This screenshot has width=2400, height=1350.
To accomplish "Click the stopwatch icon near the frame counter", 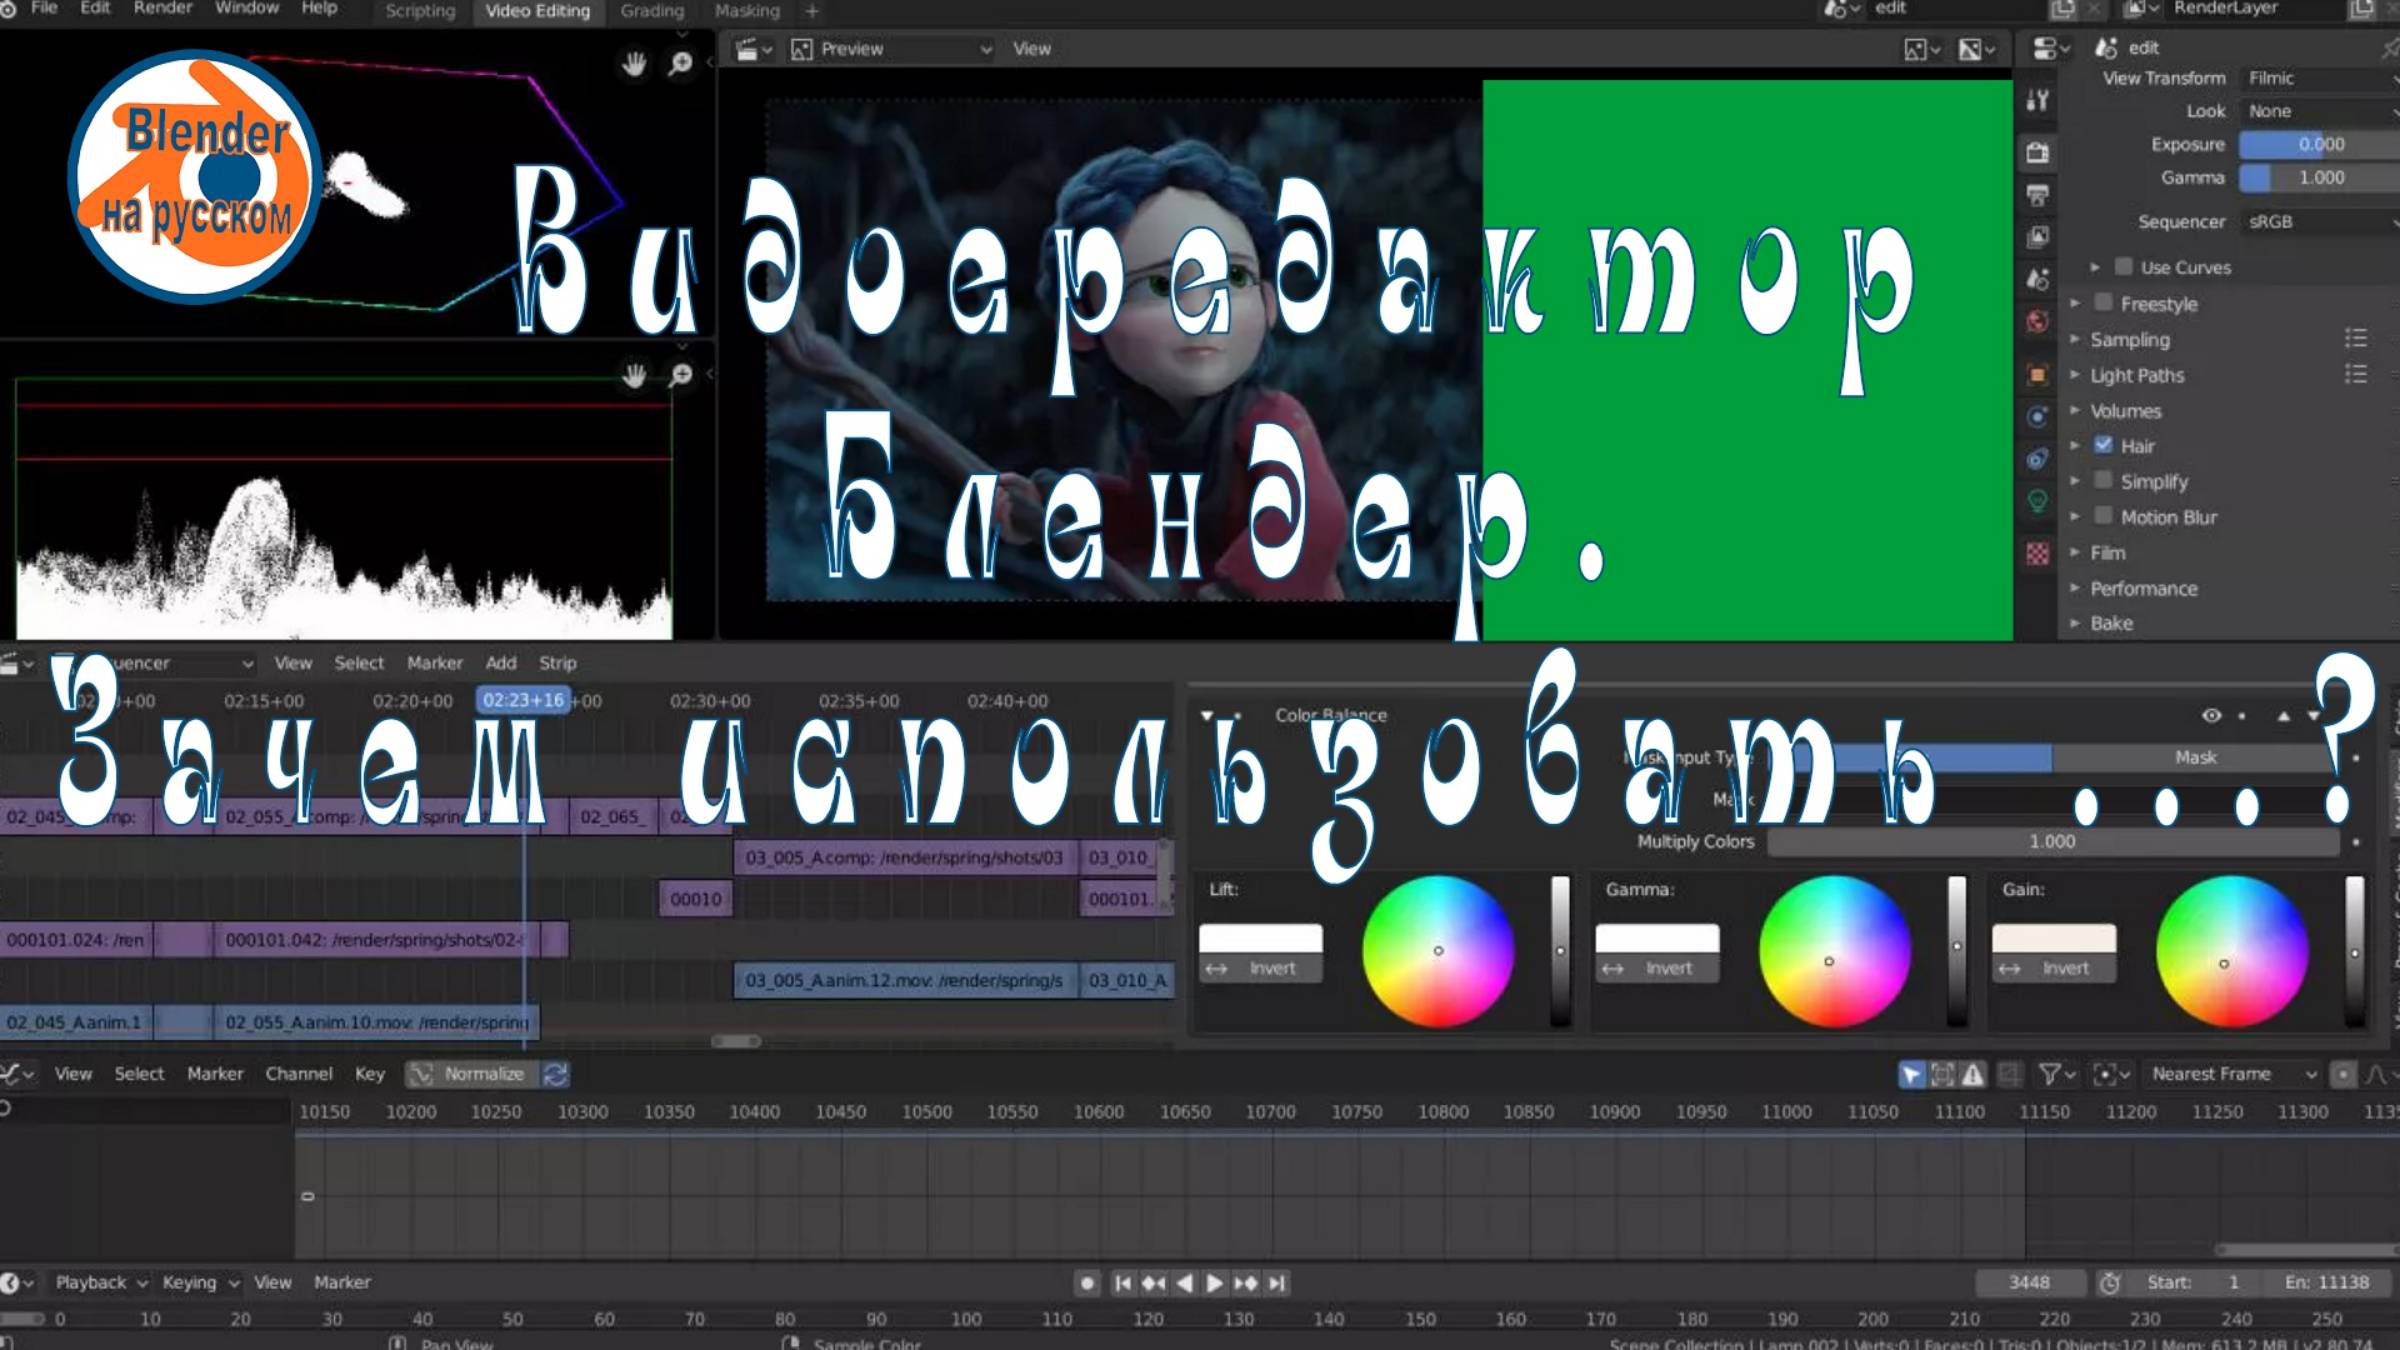I will coord(2111,1282).
